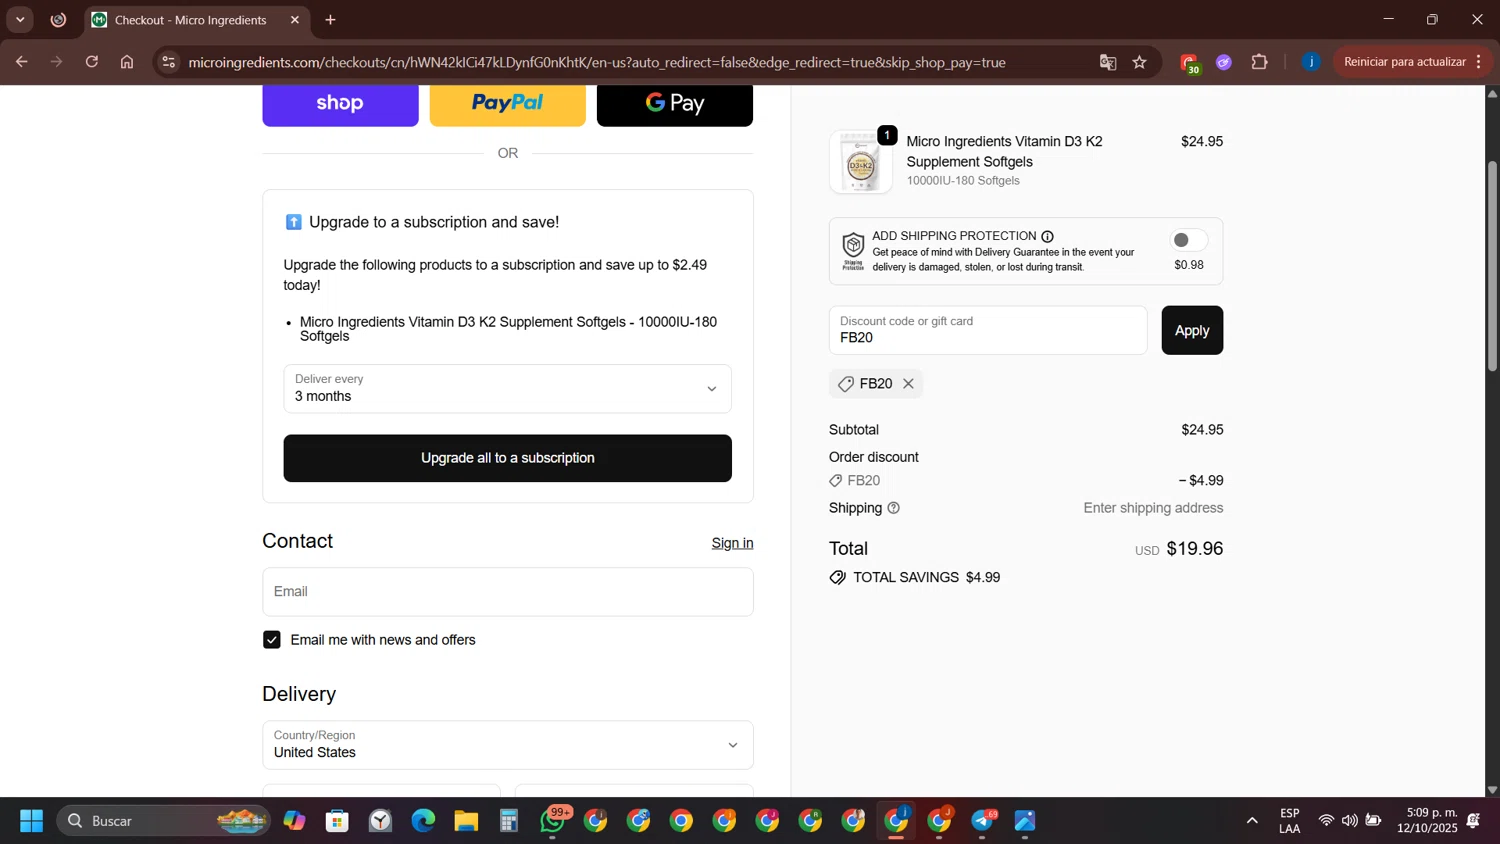Open the tab search dropdown arrow
Image resolution: width=1500 pixels, height=844 pixels.
tap(20, 20)
